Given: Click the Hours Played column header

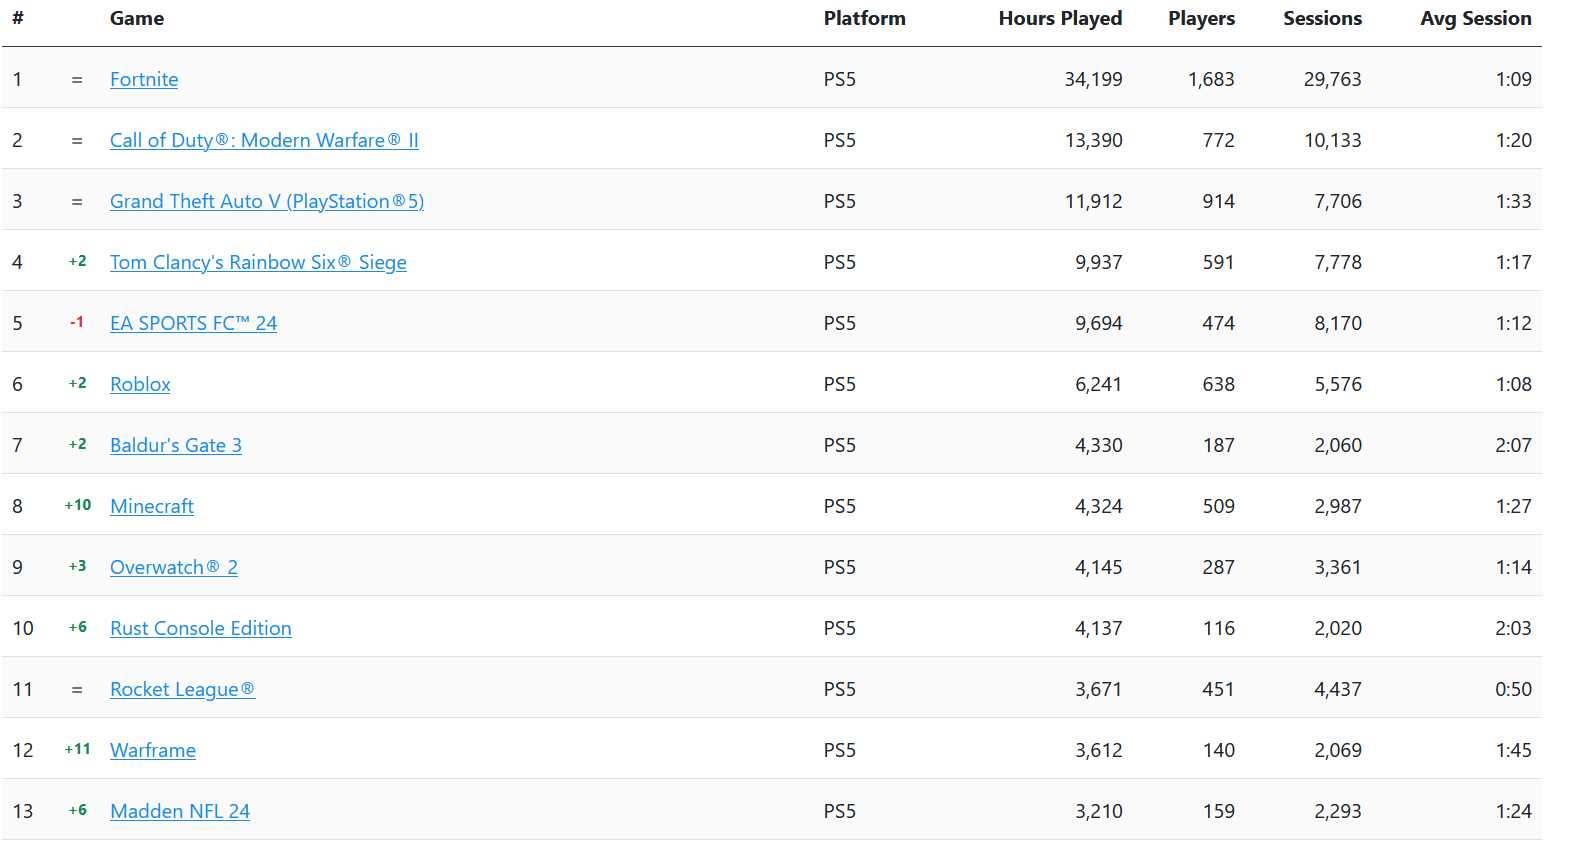Looking at the screenshot, I should pos(1060,18).
